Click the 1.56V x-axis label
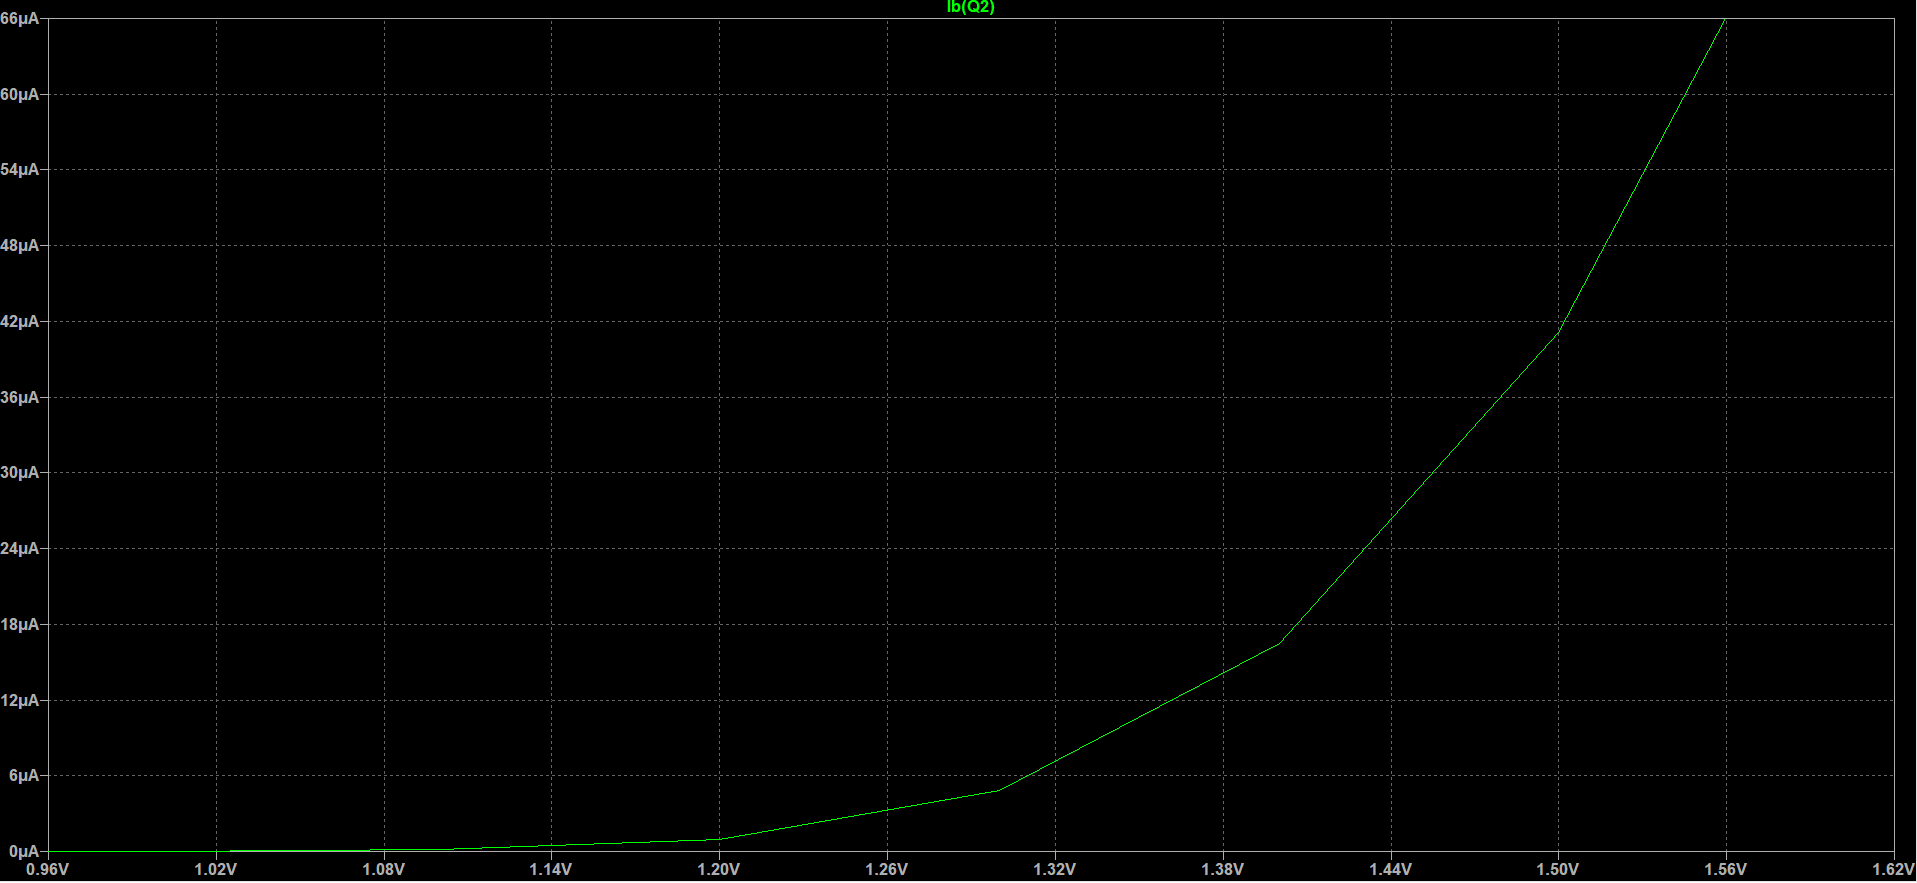Image resolution: width=1917 pixels, height=883 pixels. pos(1726,870)
